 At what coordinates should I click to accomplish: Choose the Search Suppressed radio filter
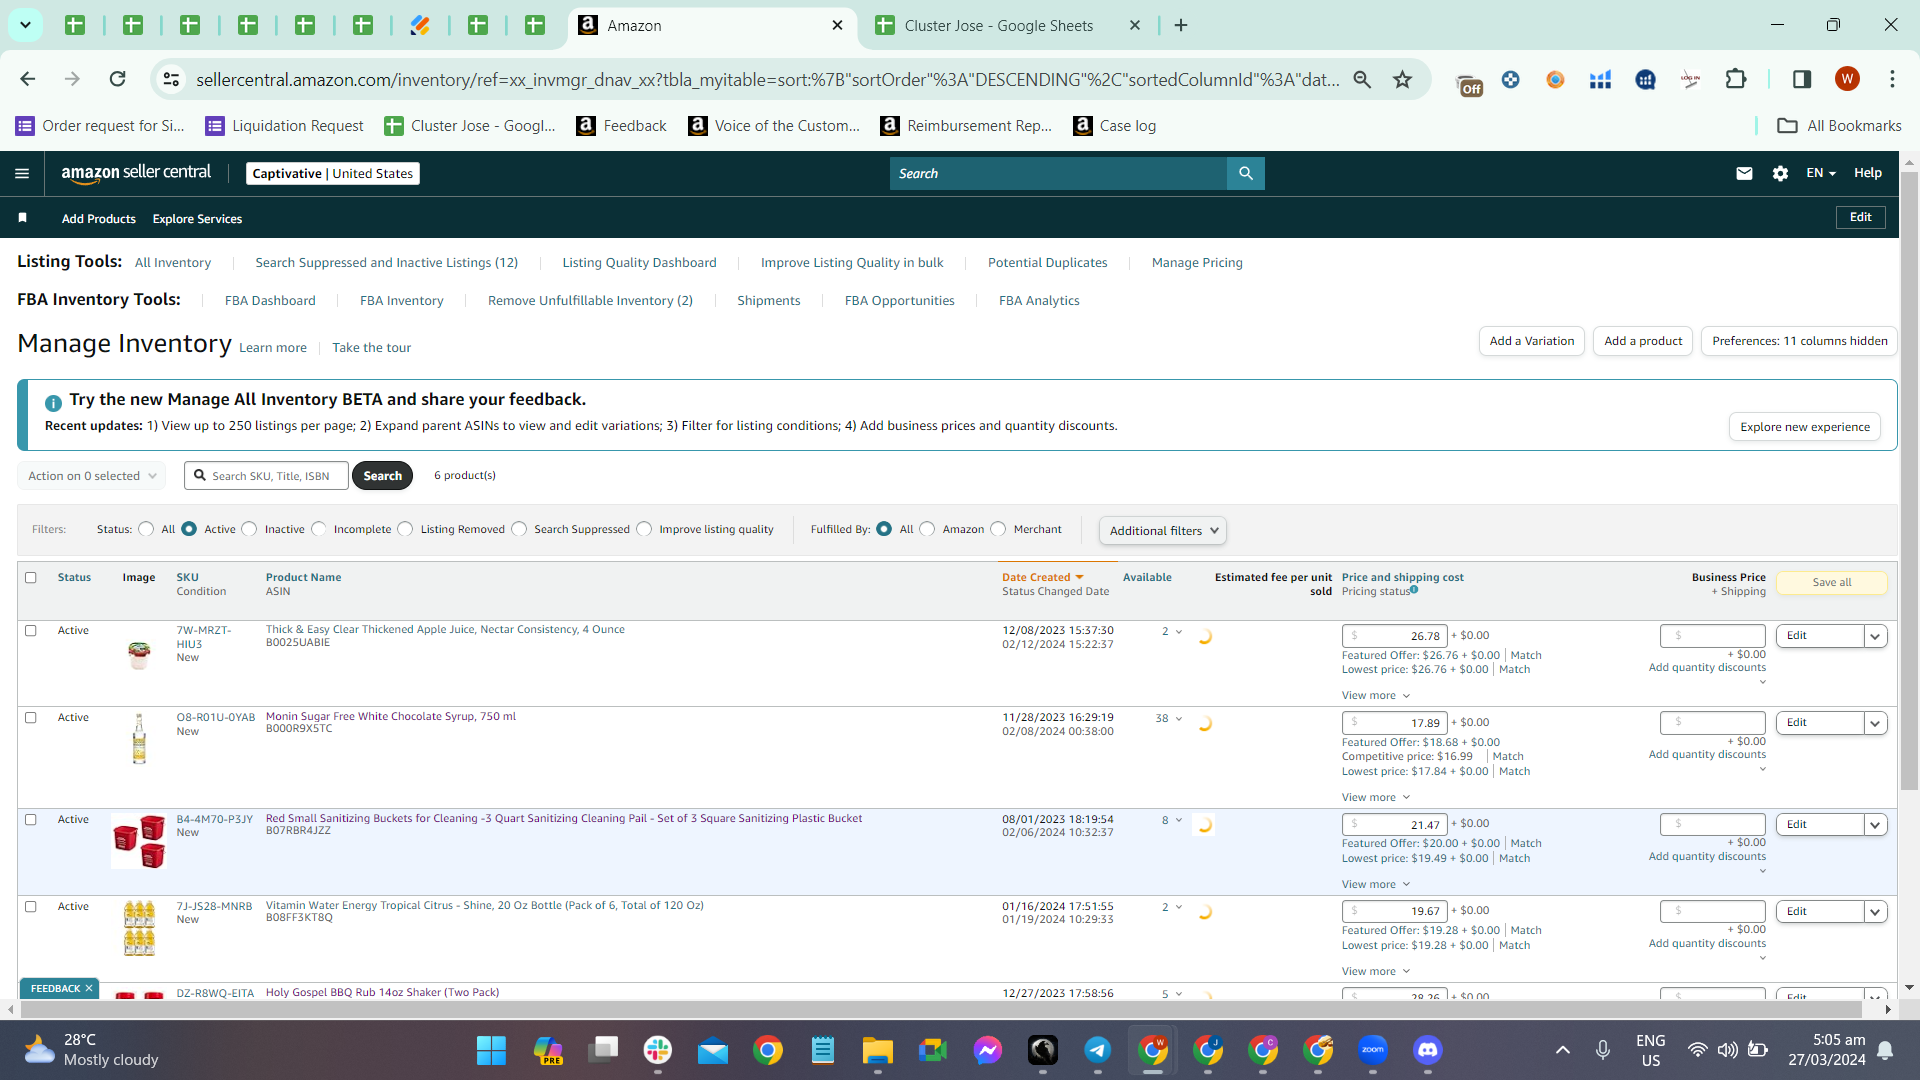click(x=519, y=529)
